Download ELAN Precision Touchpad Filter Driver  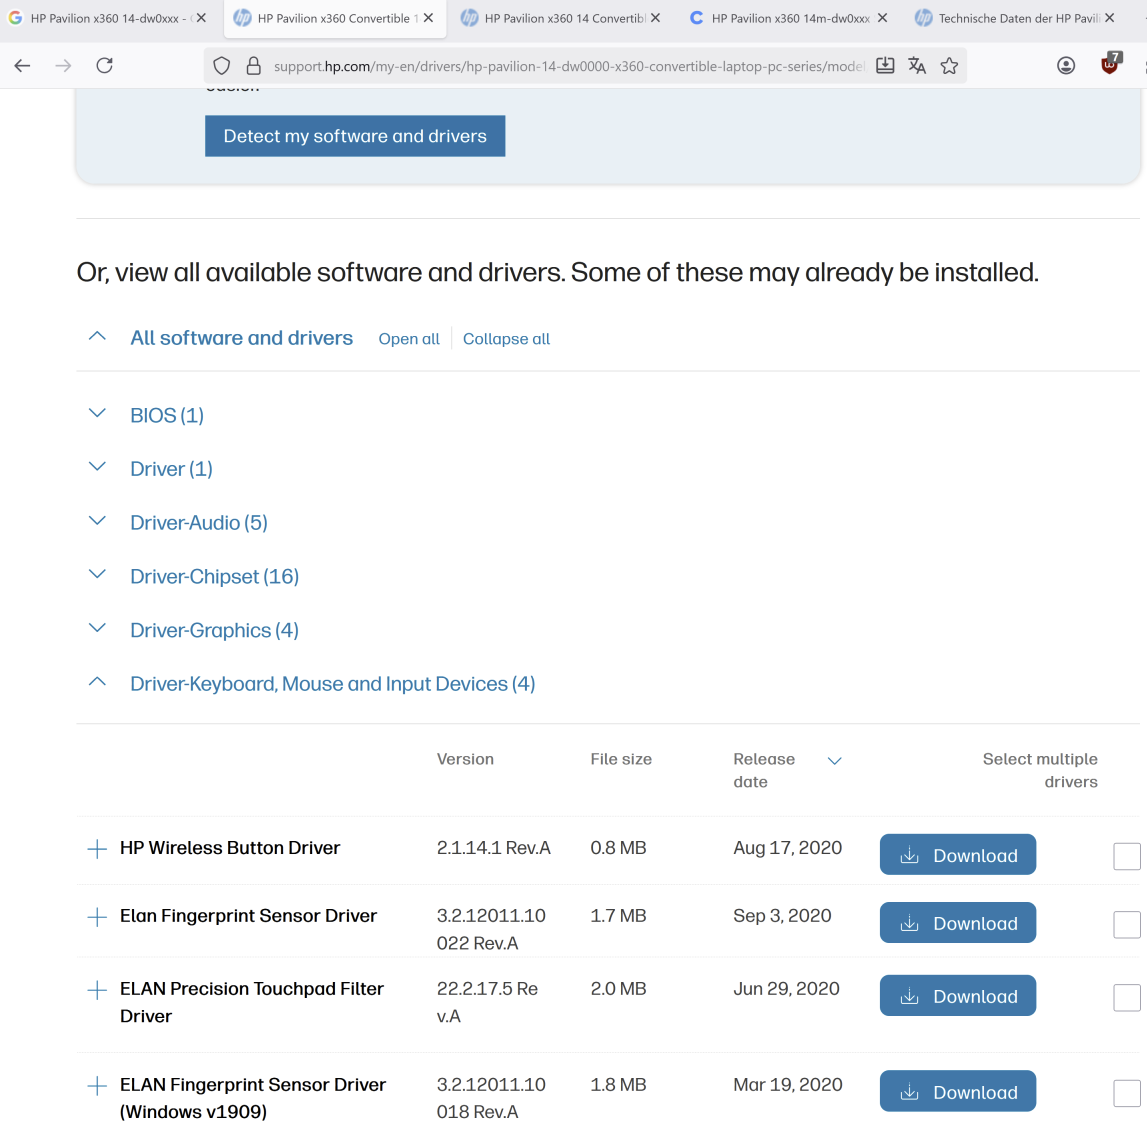point(958,996)
